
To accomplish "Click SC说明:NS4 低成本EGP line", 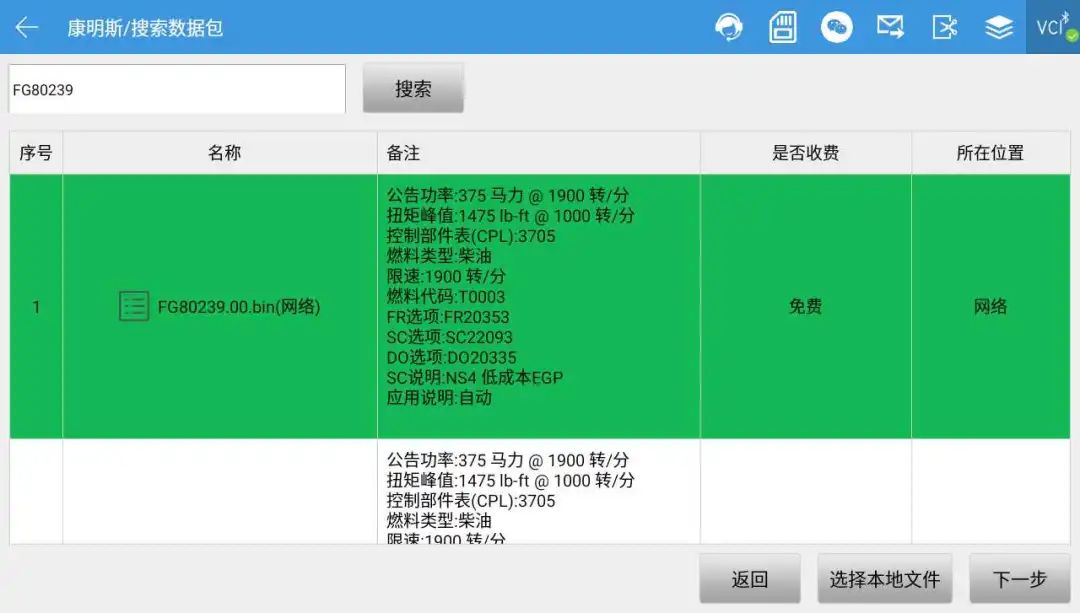I will click(475, 377).
